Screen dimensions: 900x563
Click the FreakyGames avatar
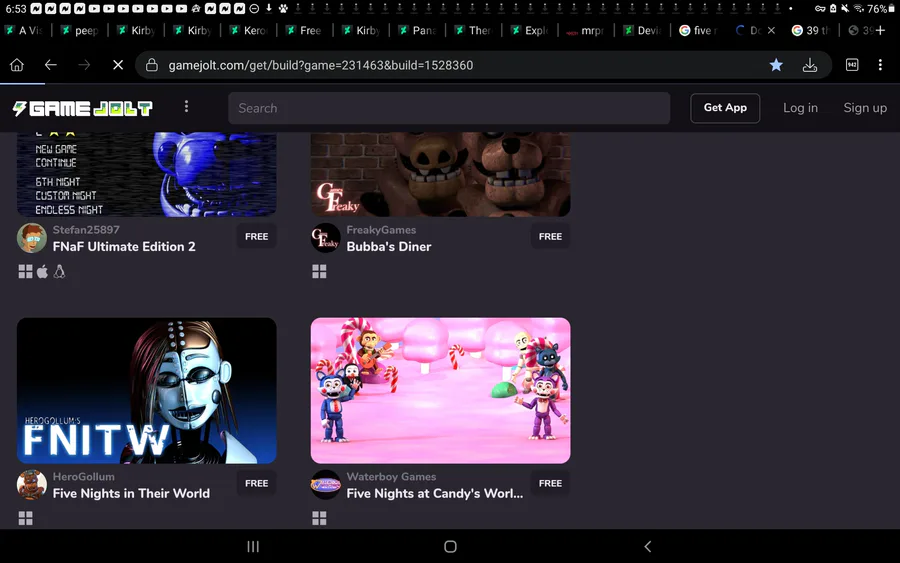(x=325, y=238)
